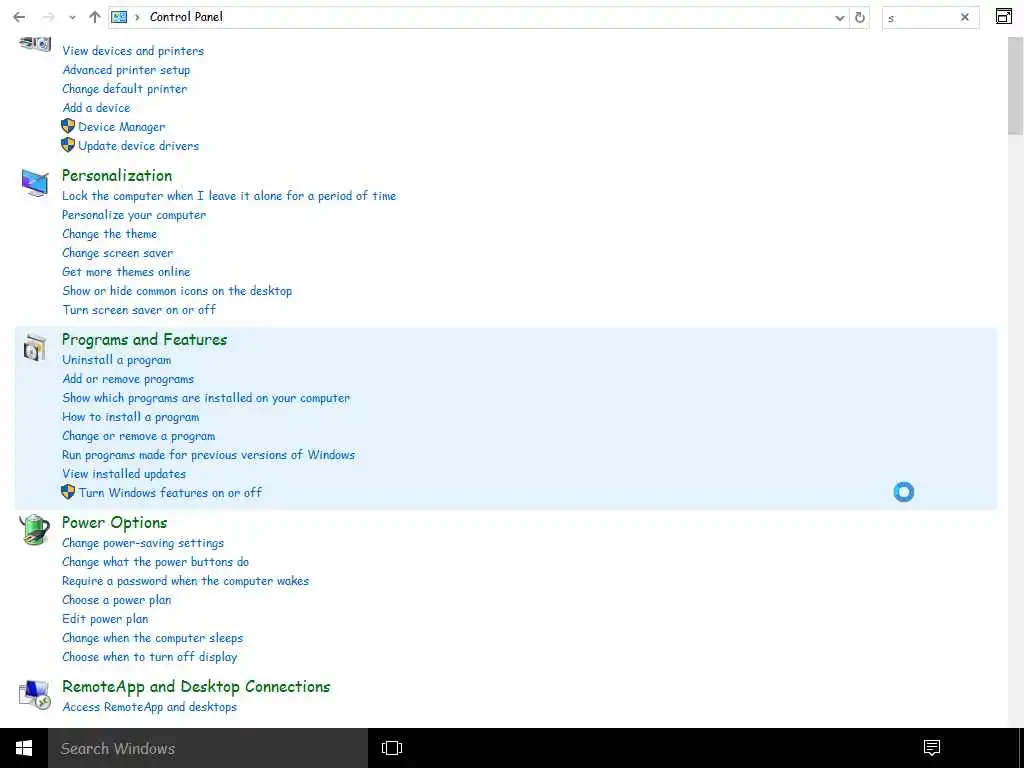Open Edit power plan
The height and width of the screenshot is (768, 1024).
tap(105, 618)
